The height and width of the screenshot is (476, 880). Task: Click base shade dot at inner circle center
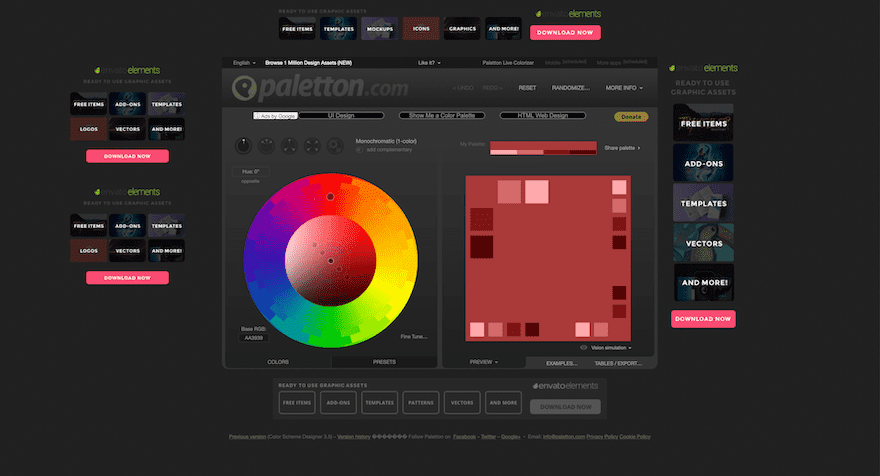click(x=331, y=261)
